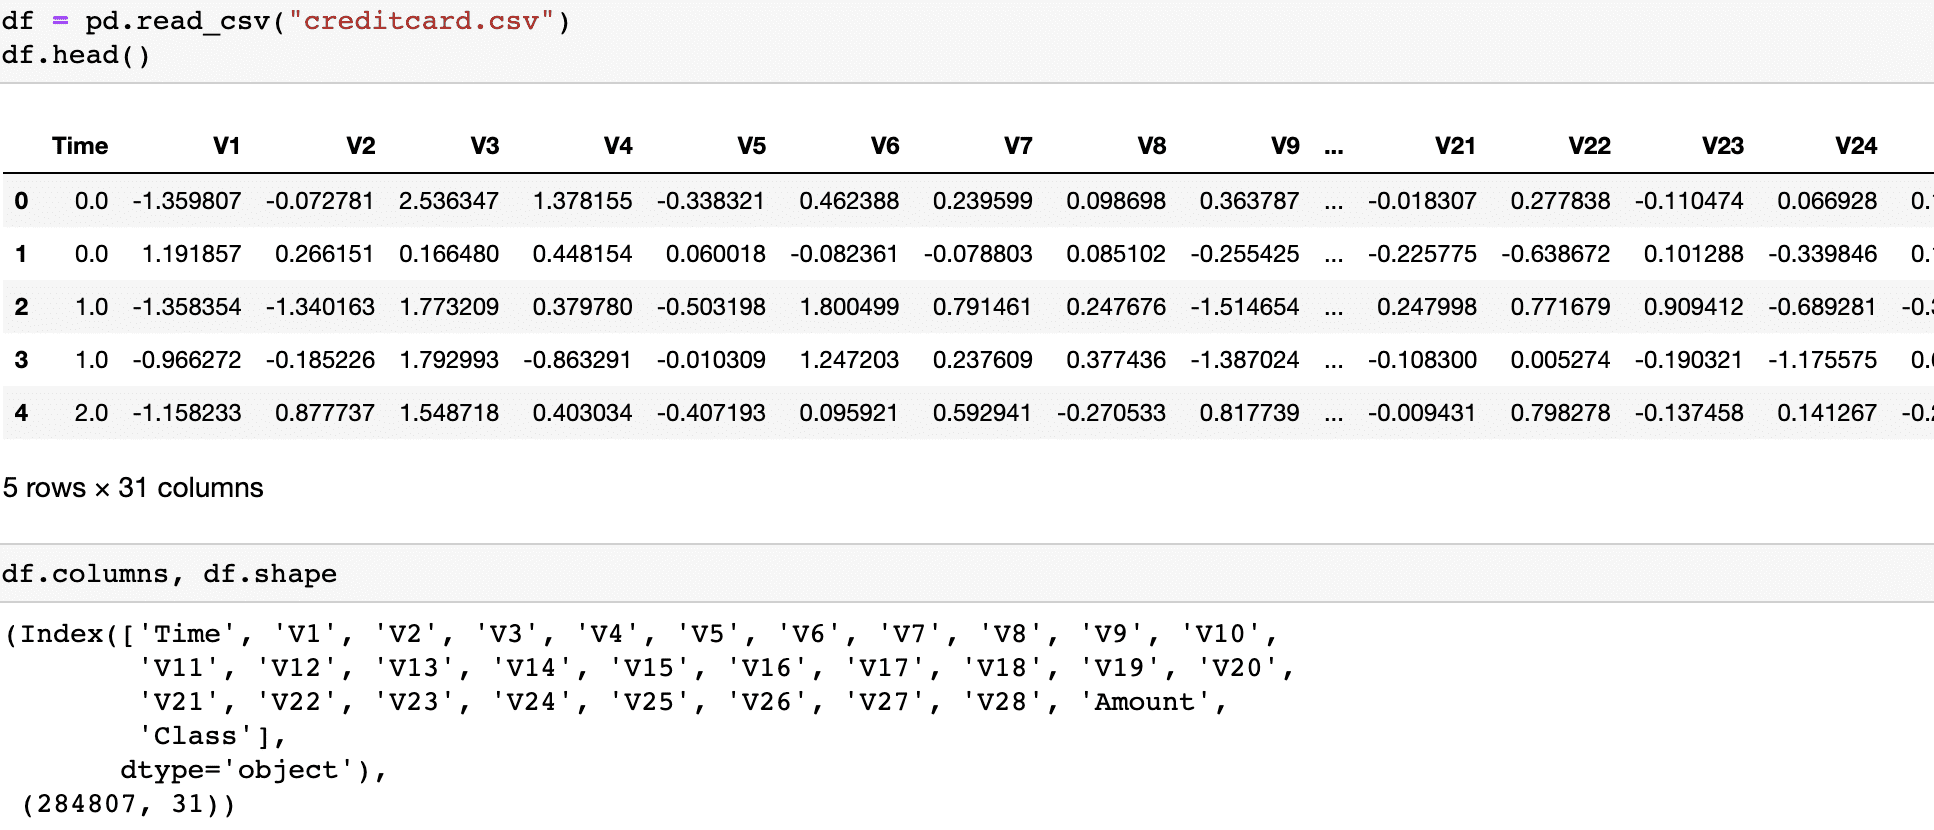This screenshot has height=830, width=1934.
Task: Click row index 1
Action: tap(21, 254)
